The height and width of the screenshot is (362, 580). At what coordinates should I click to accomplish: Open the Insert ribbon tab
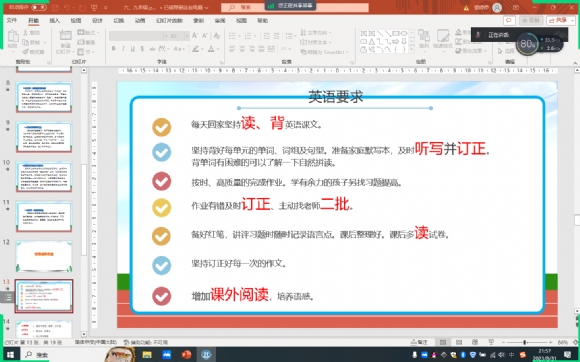tap(55, 20)
